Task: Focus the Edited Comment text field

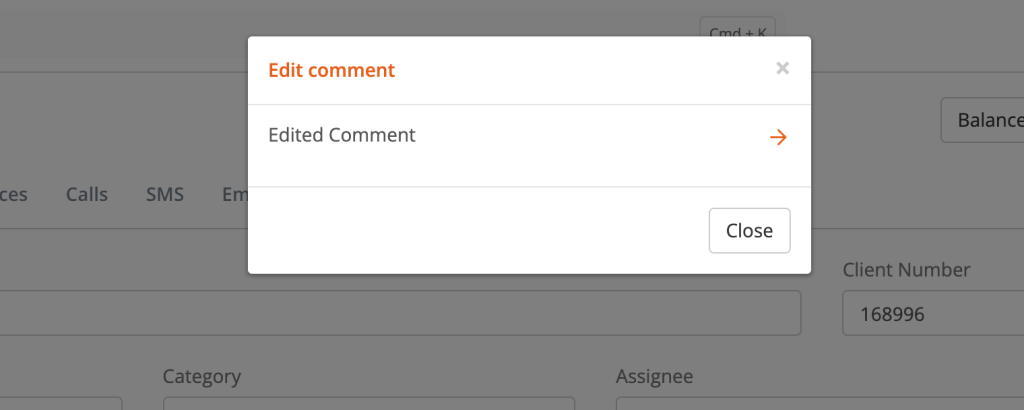Action: tap(500, 136)
